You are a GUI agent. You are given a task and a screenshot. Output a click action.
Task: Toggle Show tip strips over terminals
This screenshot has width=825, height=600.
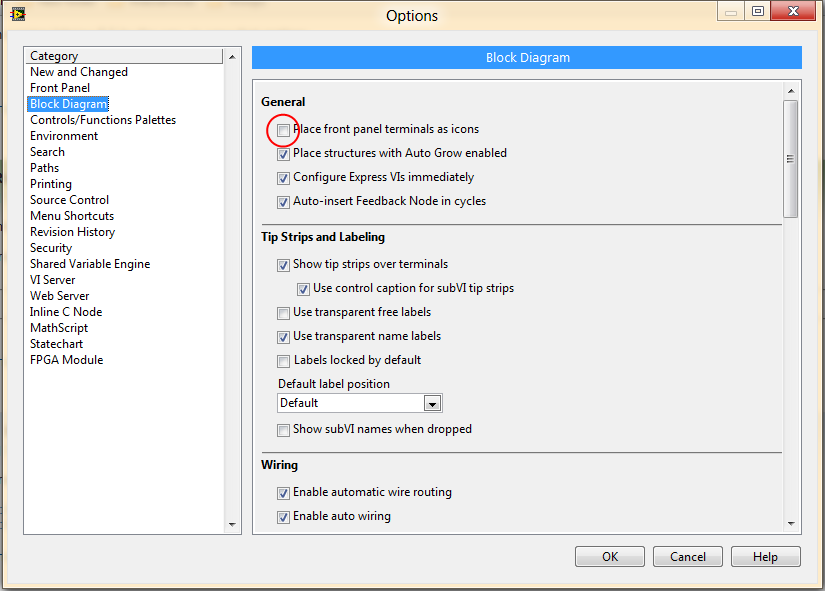pyautogui.click(x=283, y=265)
